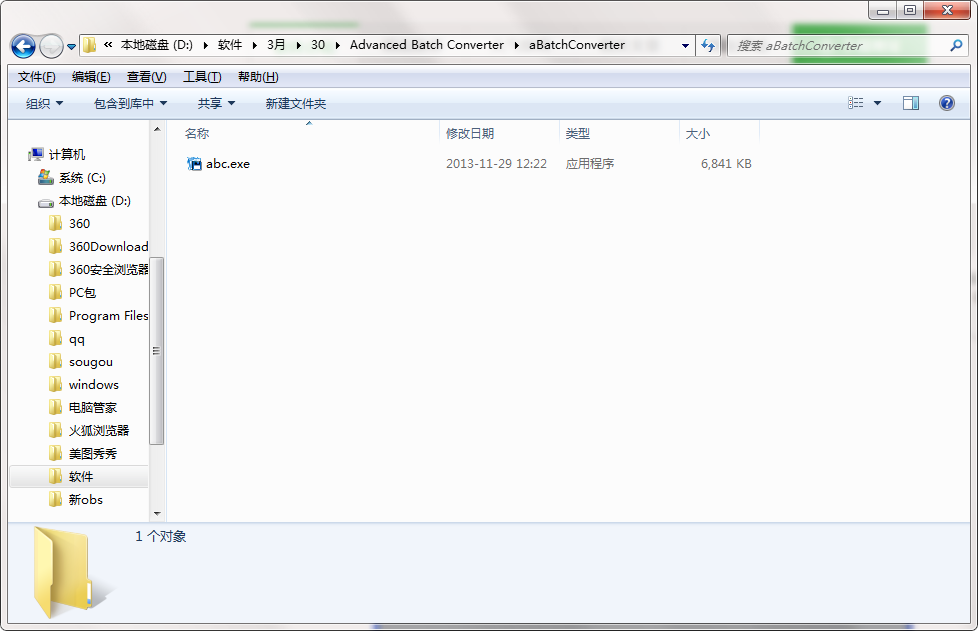Expand subfolder arrow after 软件 breadcrumb
This screenshot has height=631, width=978.
[x=254, y=45]
